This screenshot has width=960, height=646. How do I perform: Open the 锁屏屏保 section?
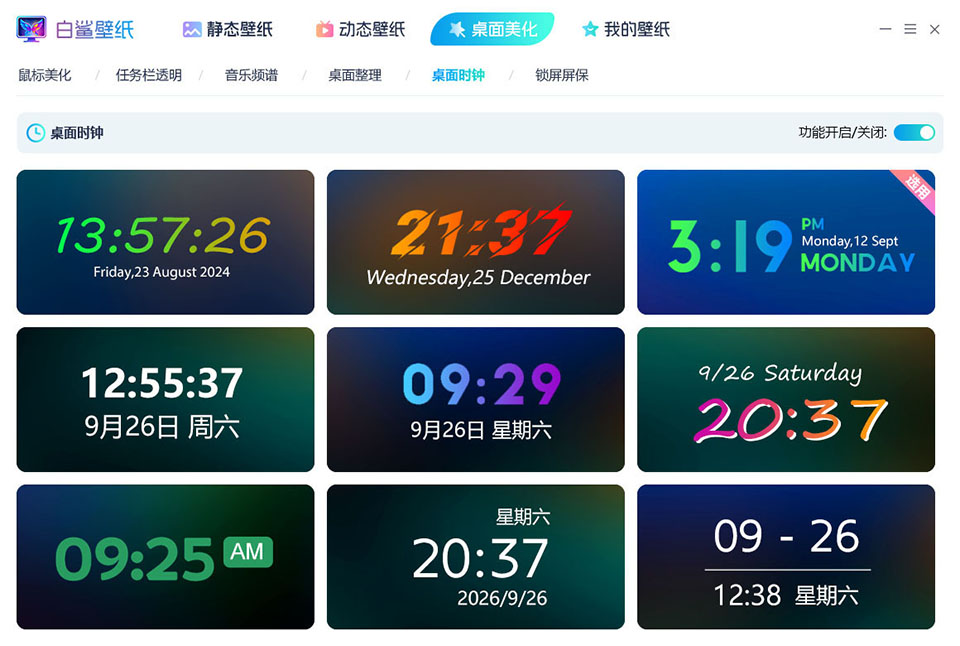[562, 75]
